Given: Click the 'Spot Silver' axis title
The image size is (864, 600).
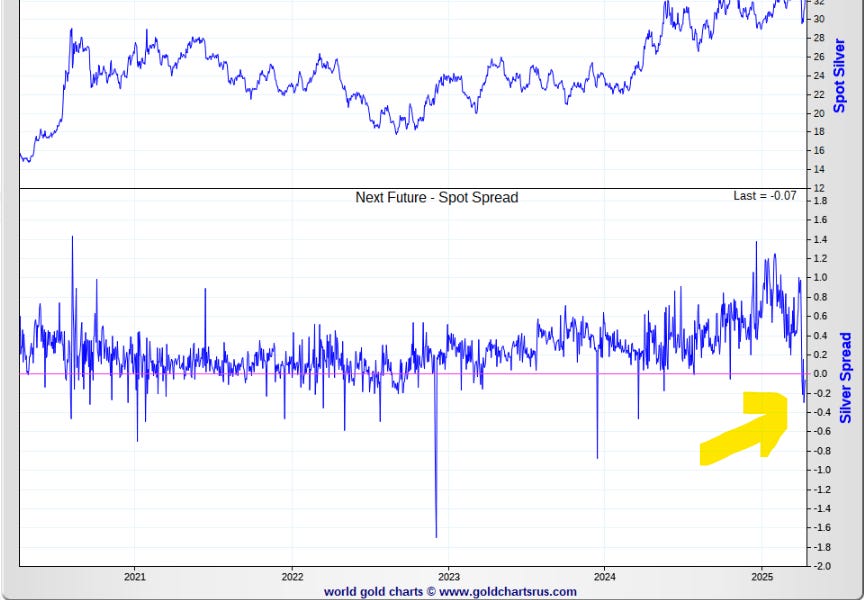Looking at the screenshot, I should pos(839,75).
